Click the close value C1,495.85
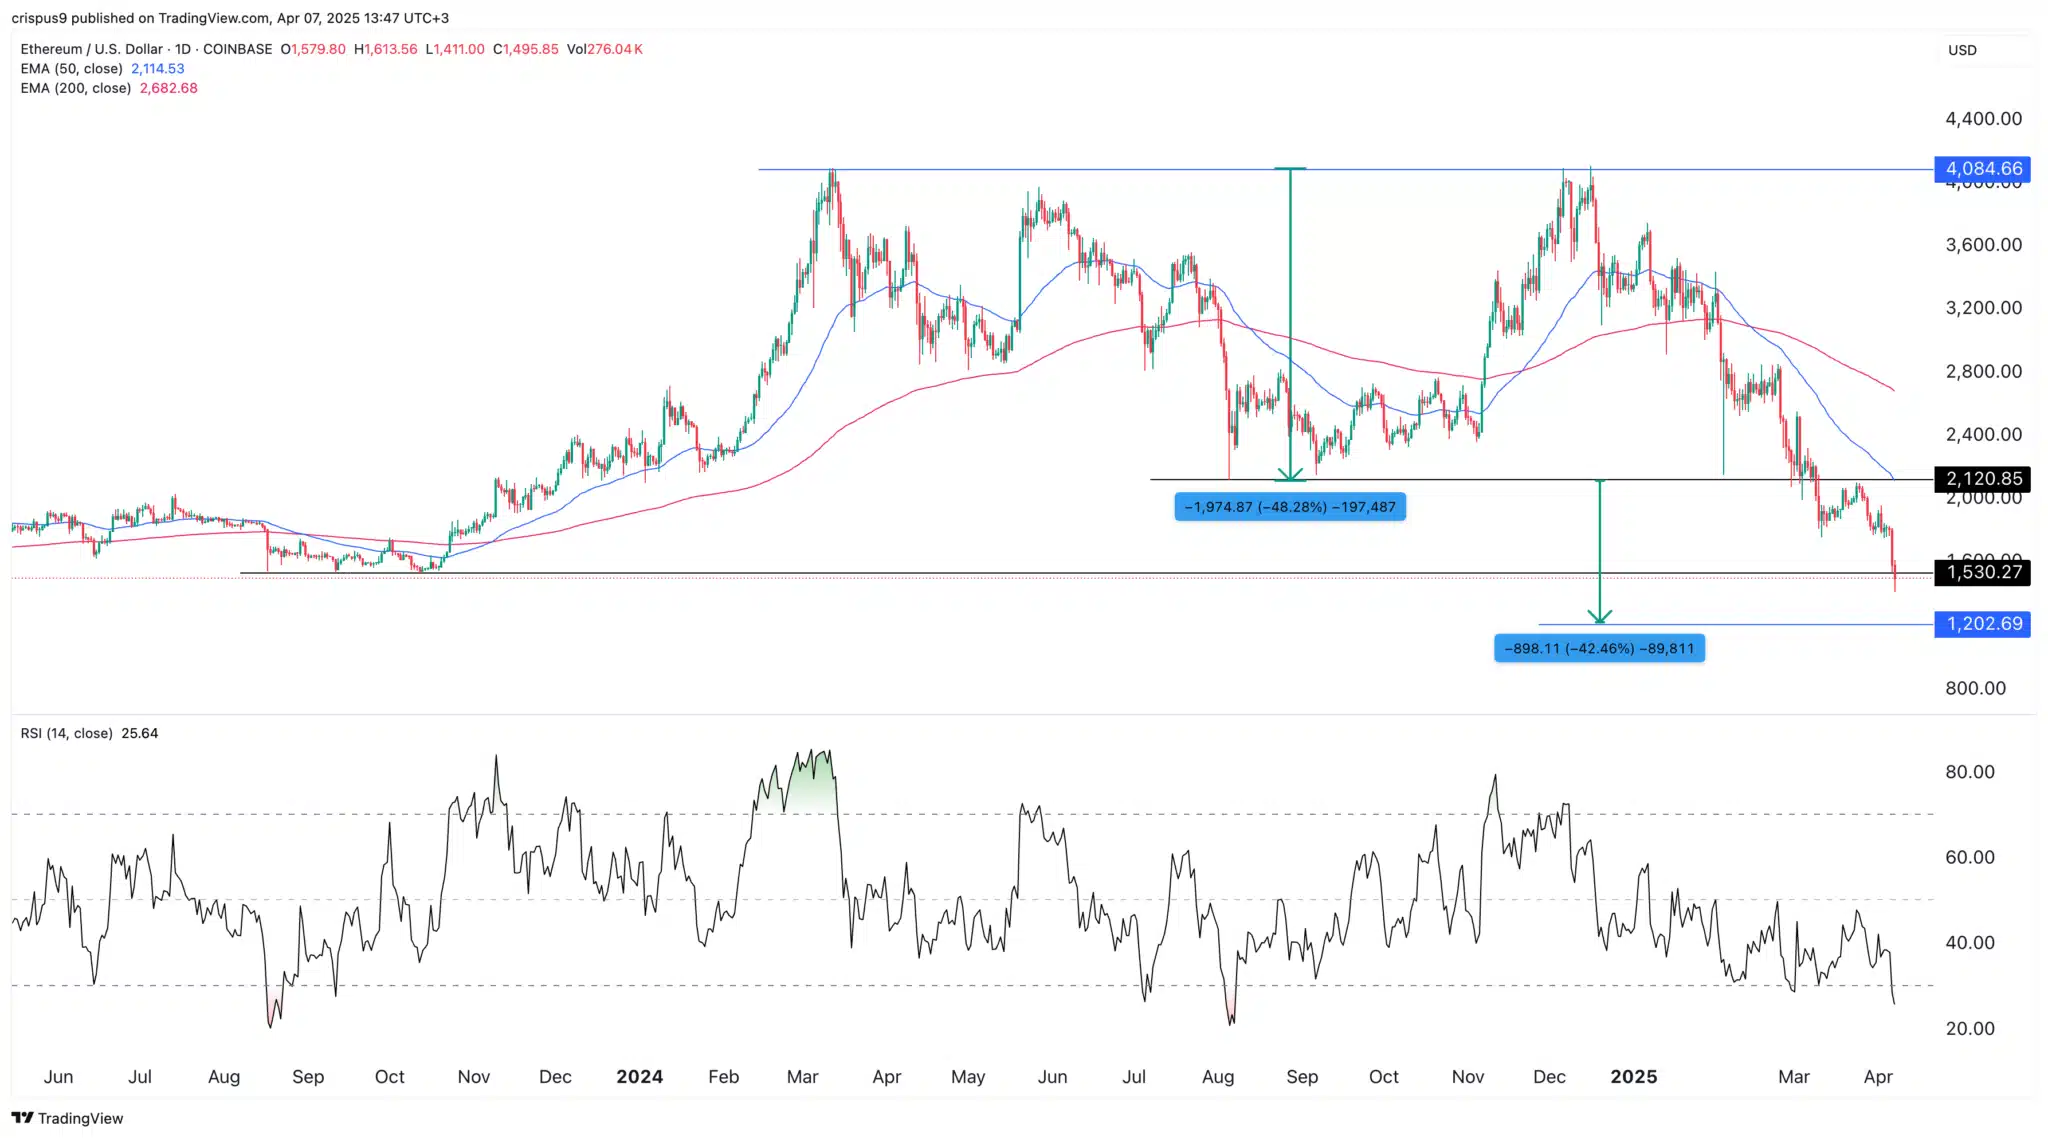The image size is (2048, 1138). [x=524, y=49]
